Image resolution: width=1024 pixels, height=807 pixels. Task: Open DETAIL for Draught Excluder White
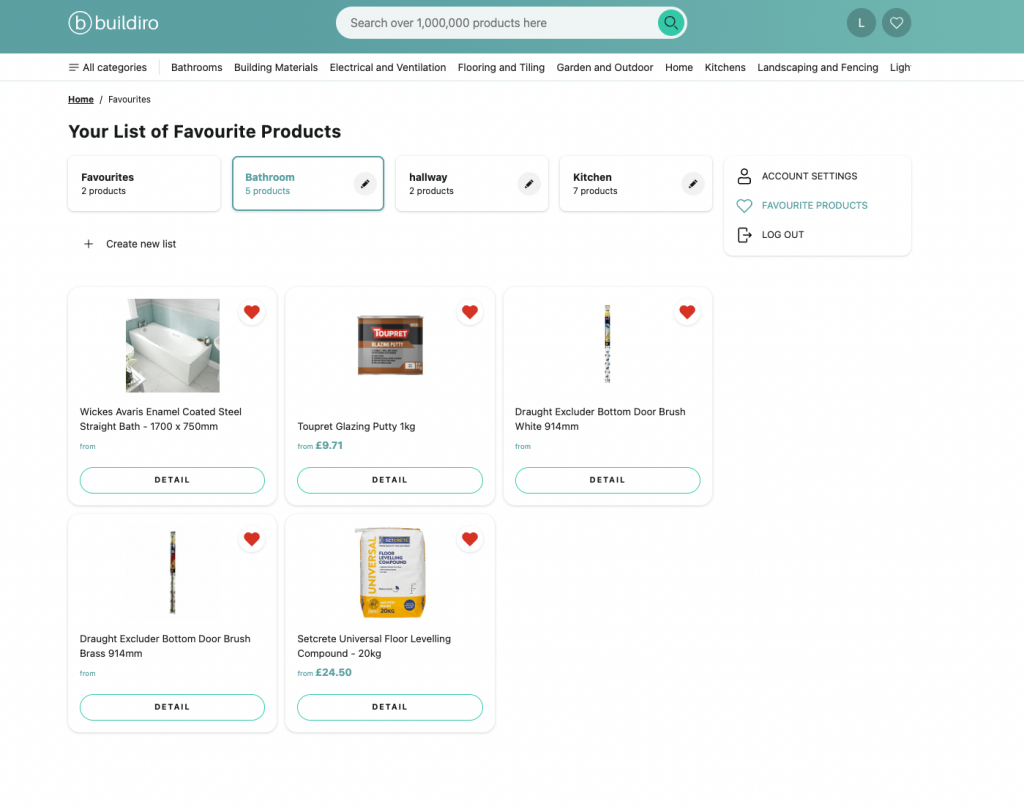607,481
